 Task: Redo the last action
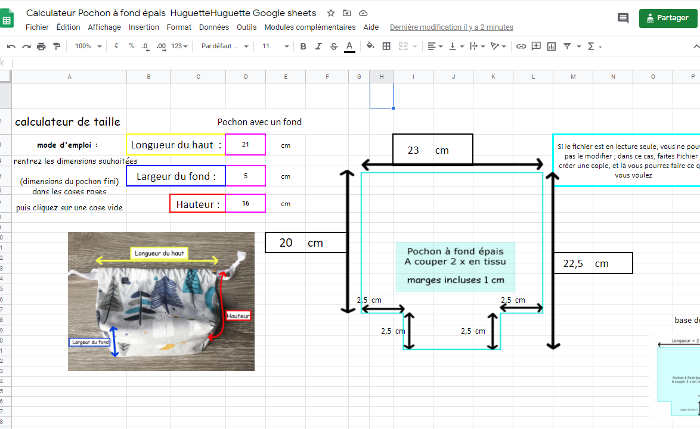[26, 46]
